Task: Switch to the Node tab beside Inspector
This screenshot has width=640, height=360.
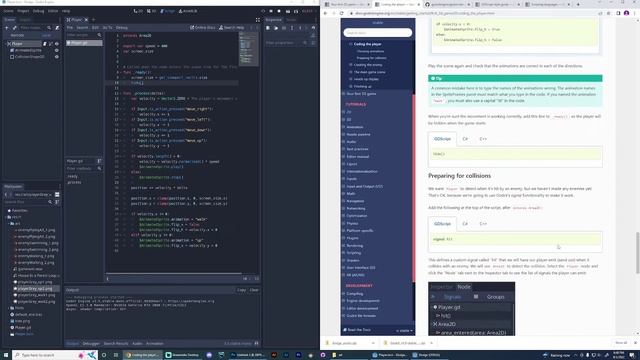Action: (291, 20)
